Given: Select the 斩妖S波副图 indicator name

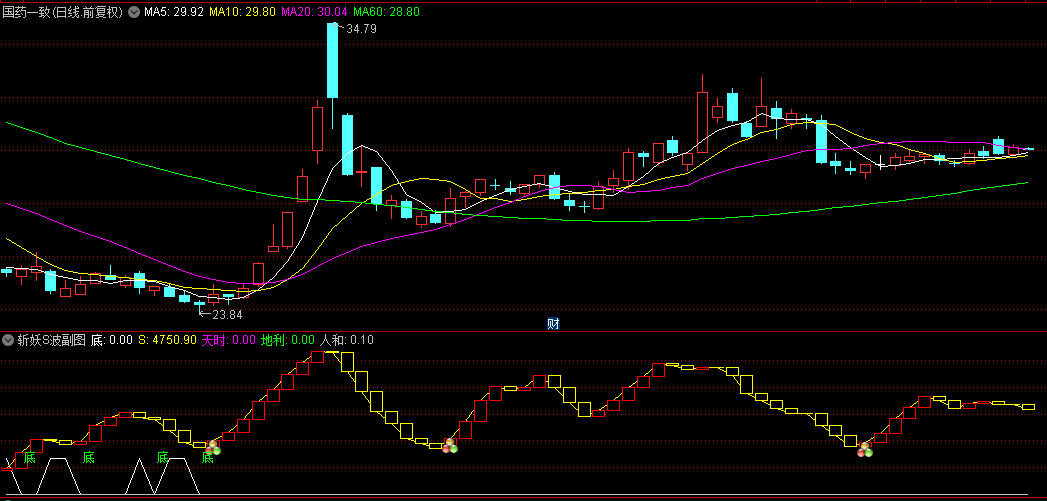Looking at the screenshot, I should [x=51, y=340].
